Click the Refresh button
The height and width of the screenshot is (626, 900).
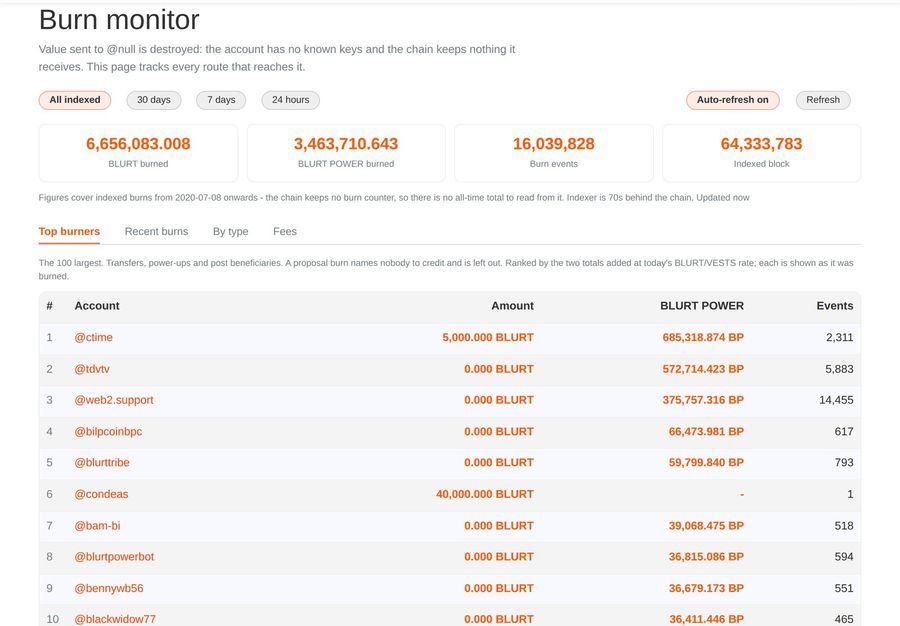click(823, 100)
